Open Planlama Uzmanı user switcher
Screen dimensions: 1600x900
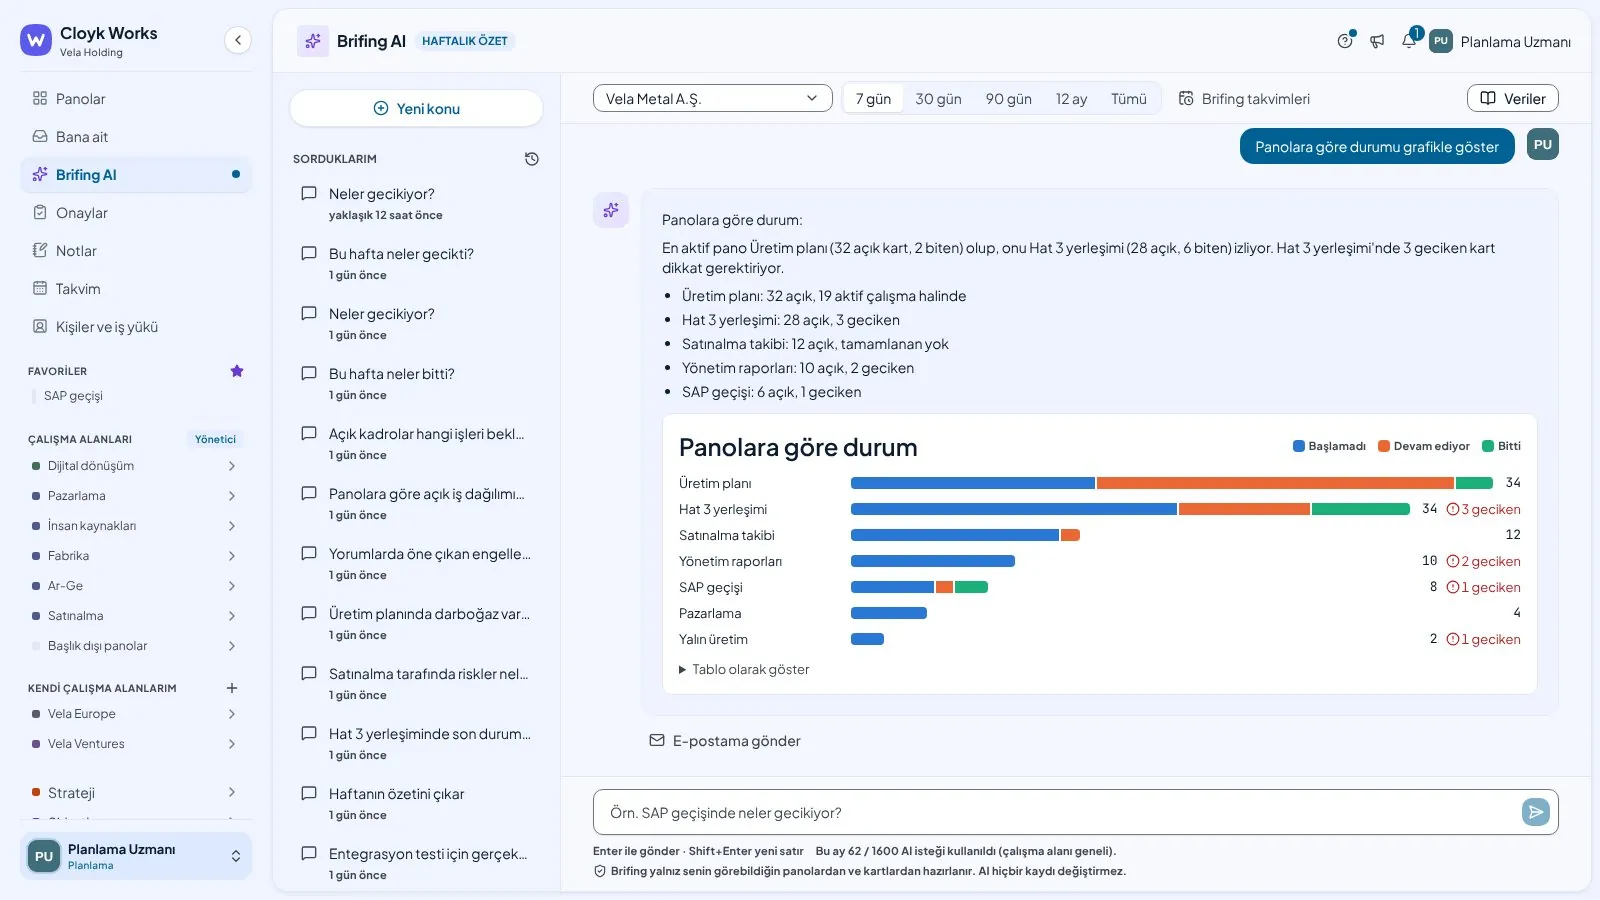point(136,856)
